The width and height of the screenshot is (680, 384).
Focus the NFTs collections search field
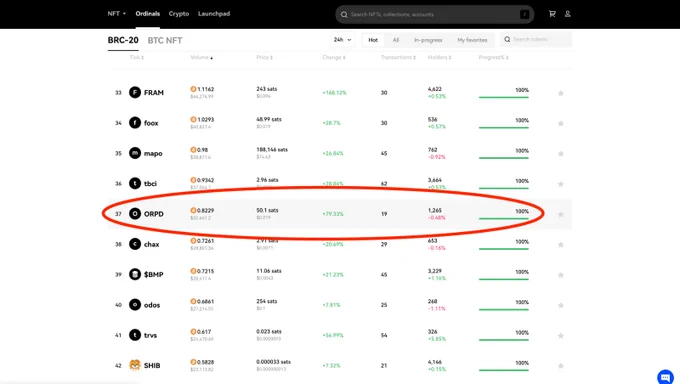tap(435, 14)
